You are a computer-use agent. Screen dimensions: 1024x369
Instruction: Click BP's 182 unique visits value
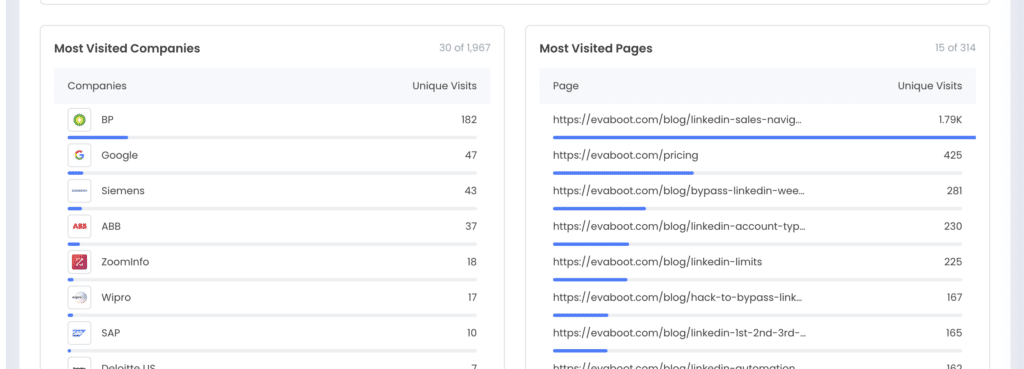point(468,120)
